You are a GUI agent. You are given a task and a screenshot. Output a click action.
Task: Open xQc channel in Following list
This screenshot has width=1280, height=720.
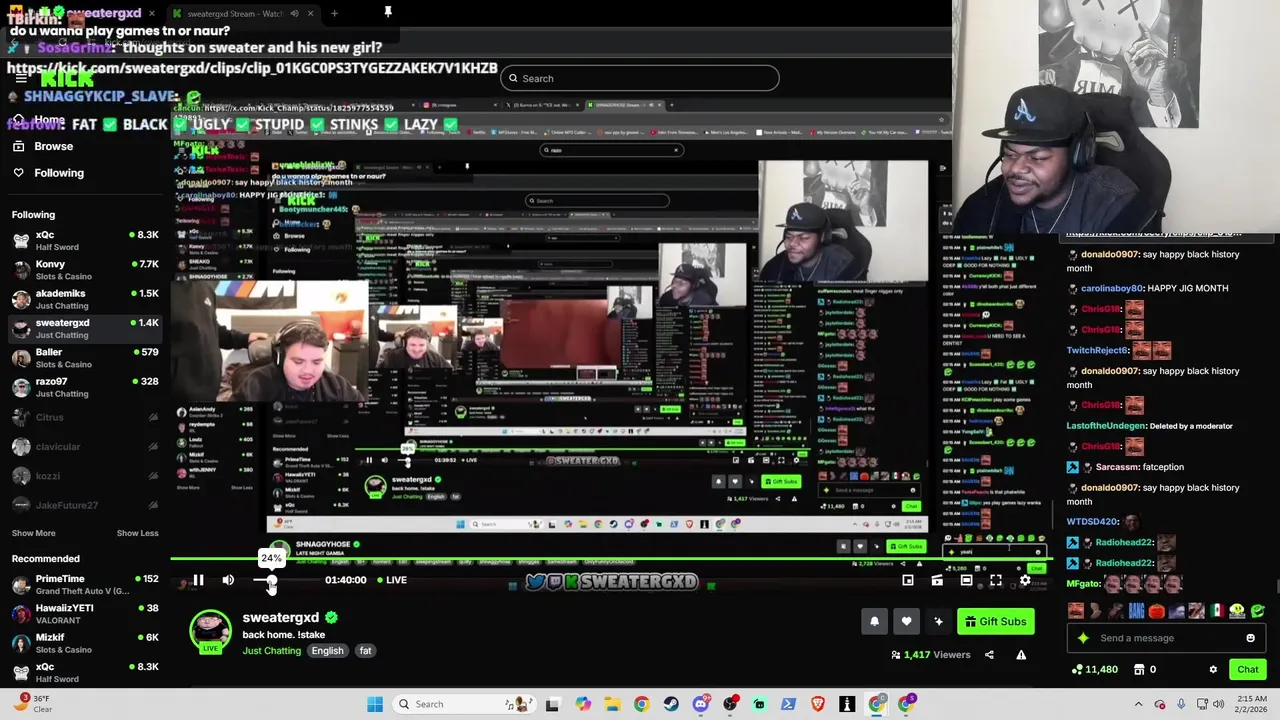coord(85,240)
